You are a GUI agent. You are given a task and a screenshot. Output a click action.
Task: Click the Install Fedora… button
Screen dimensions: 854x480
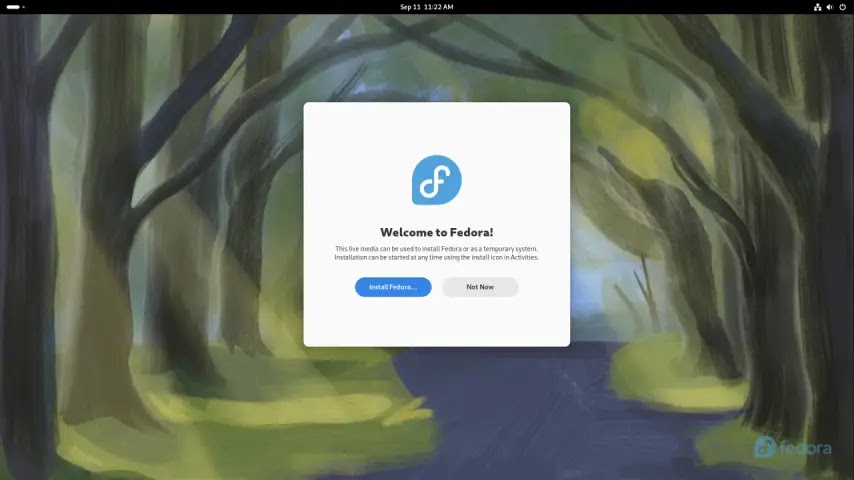pyautogui.click(x=393, y=287)
